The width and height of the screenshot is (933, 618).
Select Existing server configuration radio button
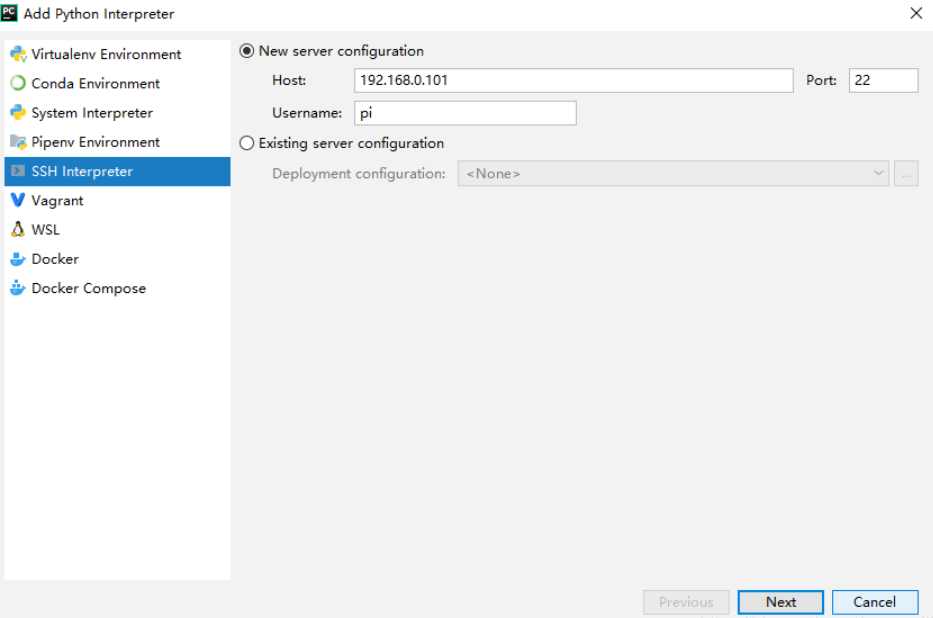click(246, 143)
